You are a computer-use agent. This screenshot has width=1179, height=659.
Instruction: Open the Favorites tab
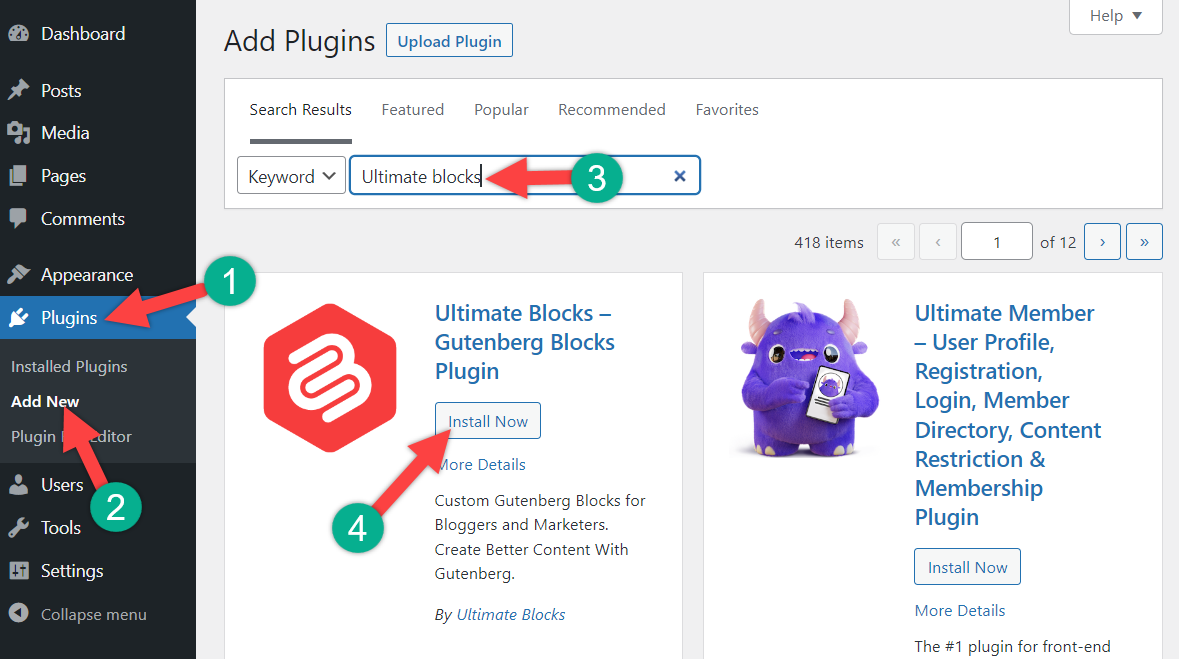click(727, 110)
